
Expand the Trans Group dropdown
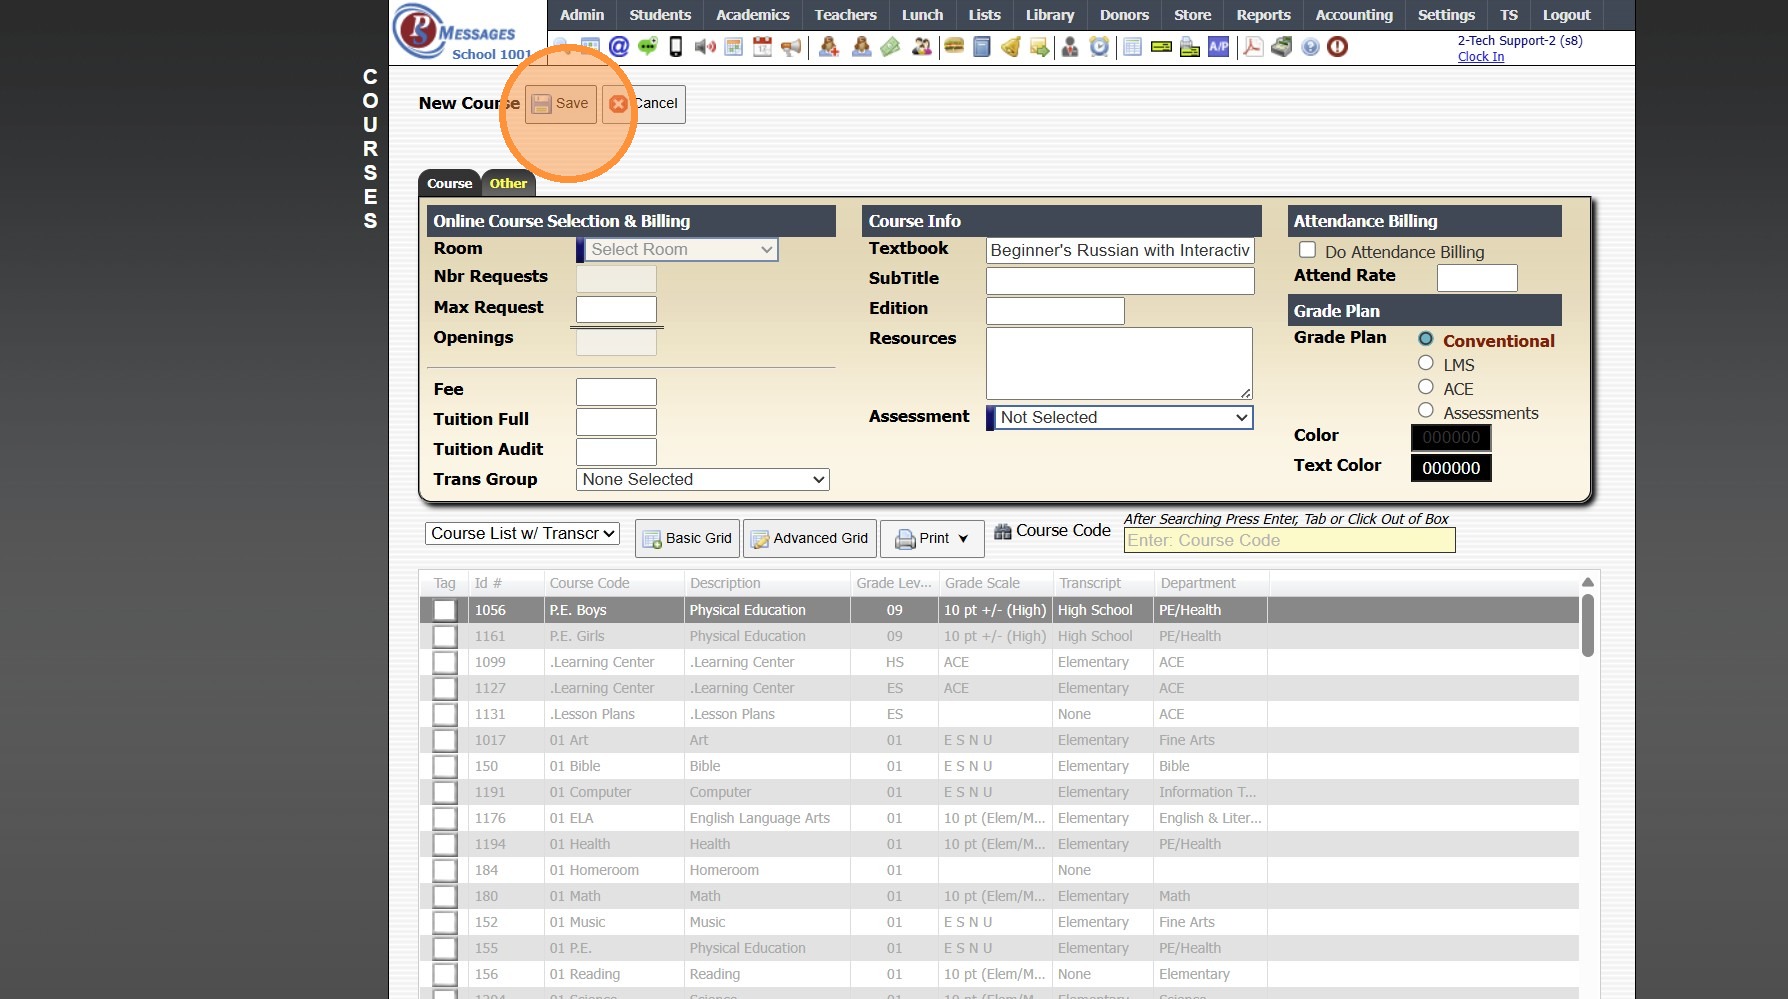click(703, 479)
